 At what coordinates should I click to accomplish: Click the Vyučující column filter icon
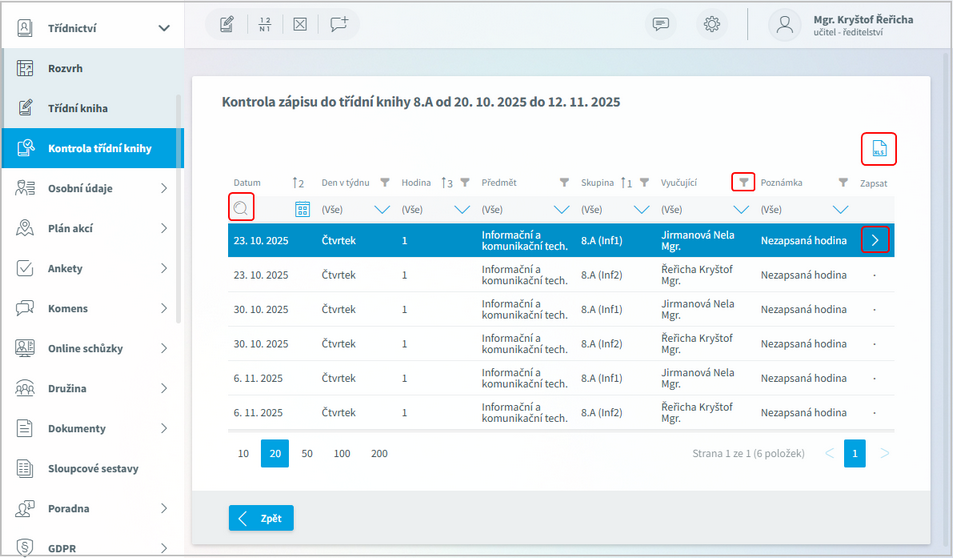(x=743, y=183)
